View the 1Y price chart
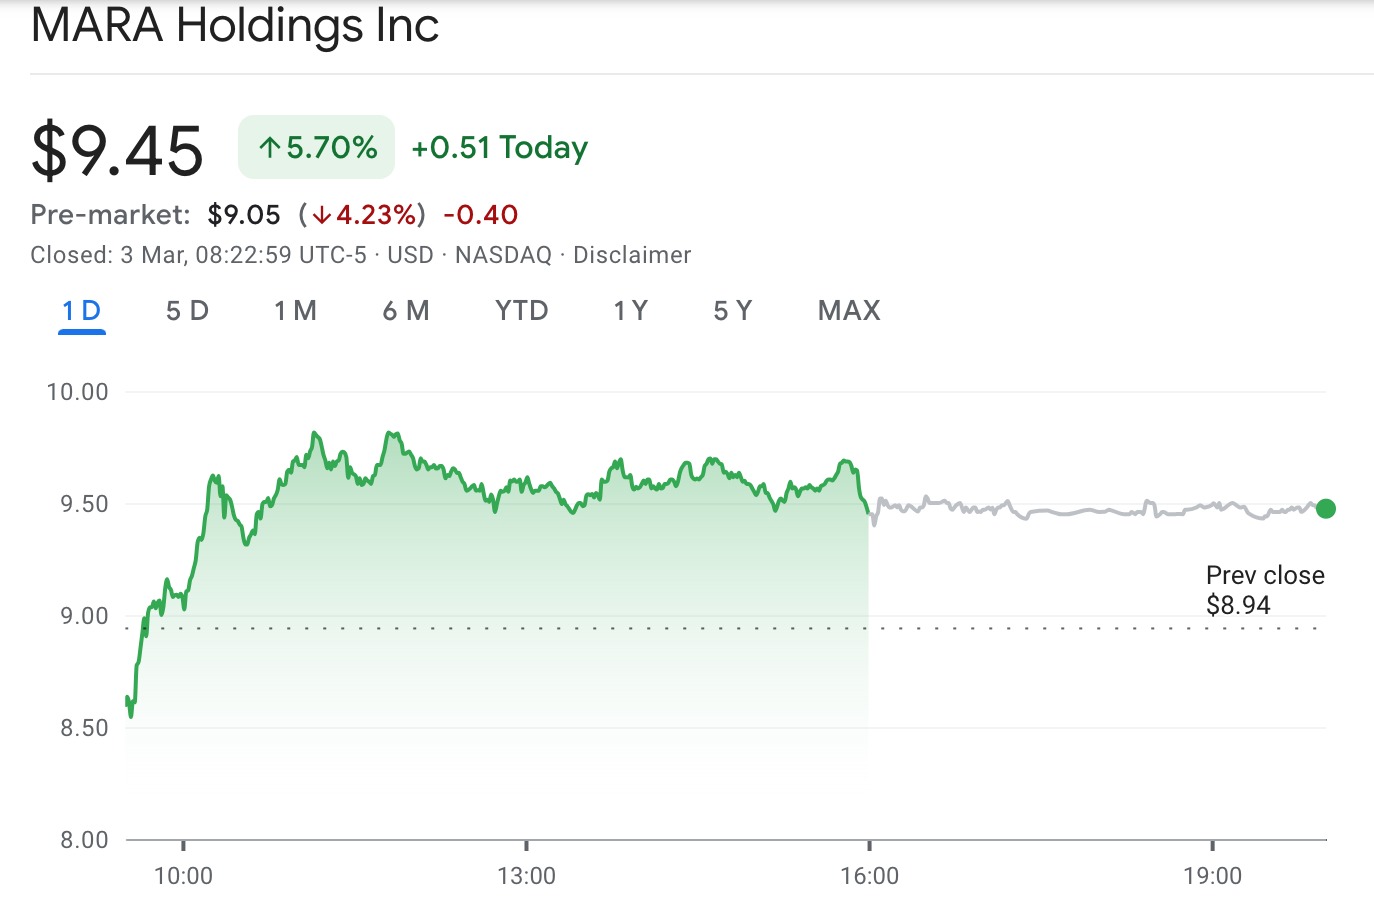Image resolution: width=1374 pixels, height=910 pixels. coord(630,311)
